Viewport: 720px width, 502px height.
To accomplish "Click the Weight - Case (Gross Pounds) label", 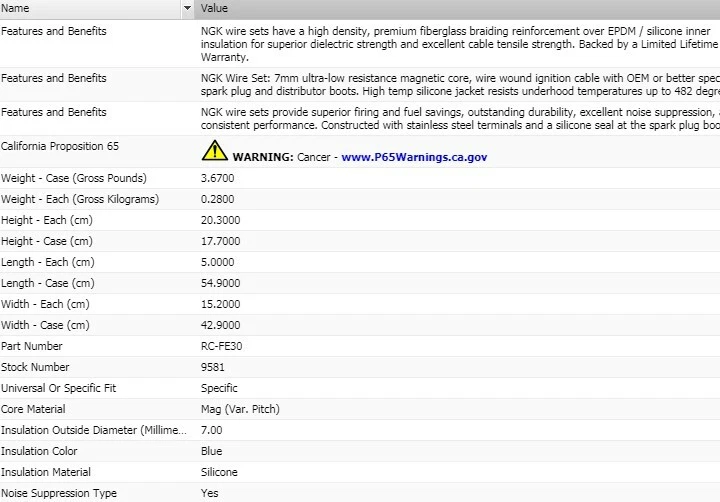I will click(73, 178).
